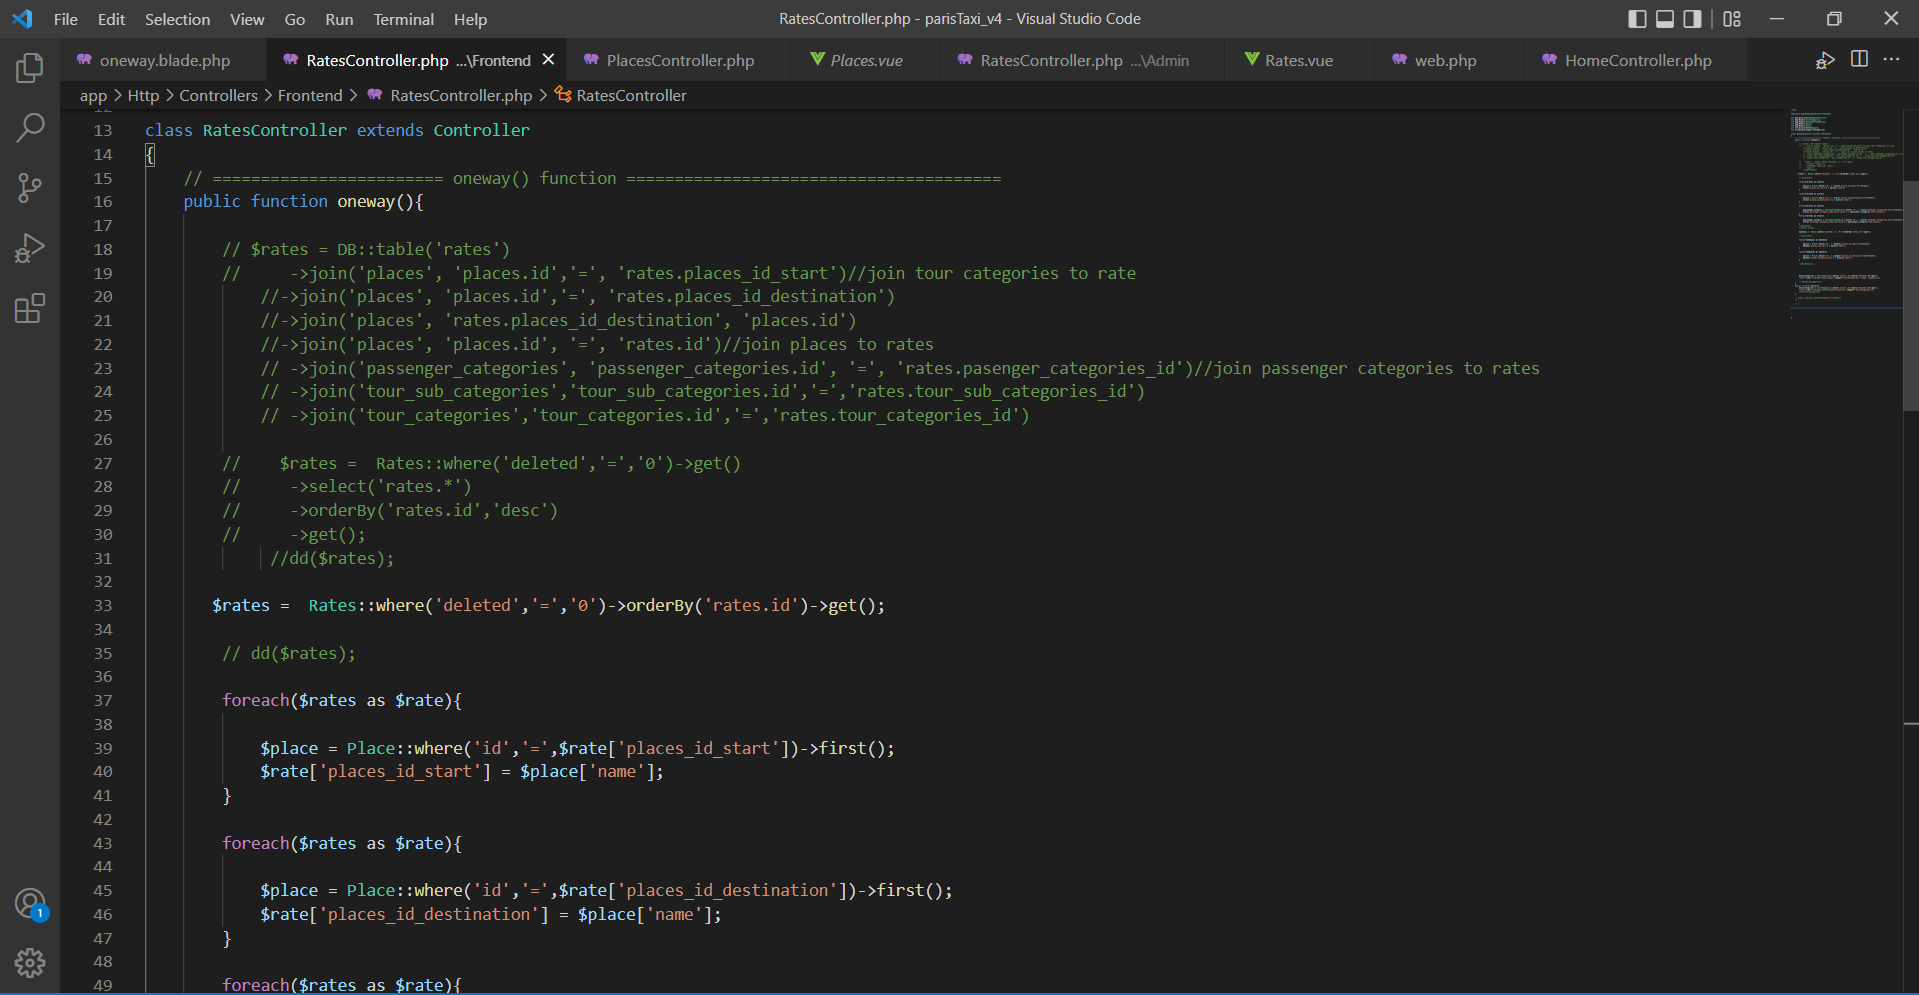Click the Controllers breadcrumb segment
The height and width of the screenshot is (995, 1919).
coord(218,95)
